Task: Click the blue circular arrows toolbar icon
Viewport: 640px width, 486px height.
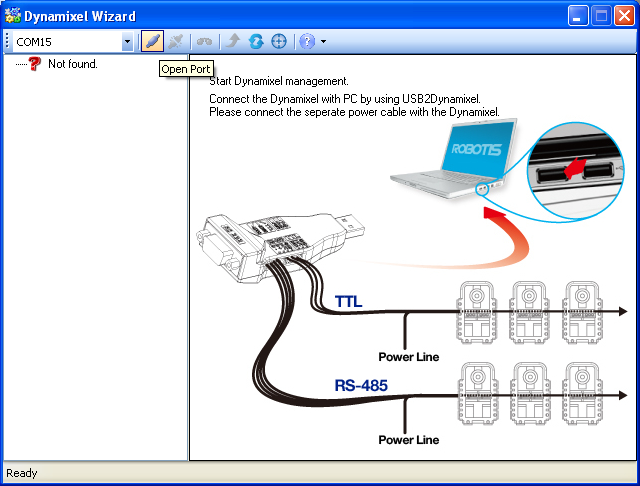Action: pyautogui.click(x=255, y=41)
